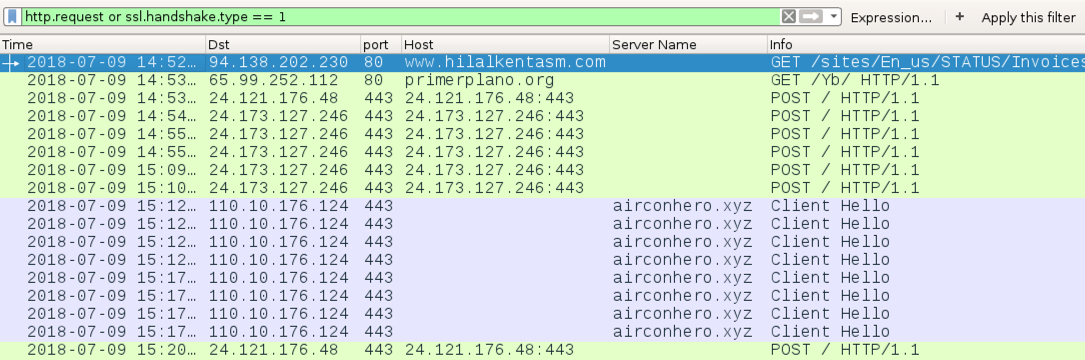Select the primerplano.org GET /Yb/ packet
1085x360 pixels.
pos(542,80)
